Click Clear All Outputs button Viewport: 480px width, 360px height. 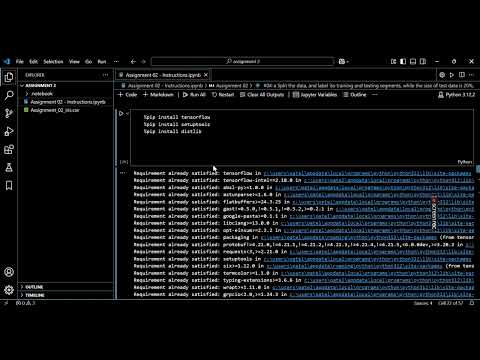(262, 95)
